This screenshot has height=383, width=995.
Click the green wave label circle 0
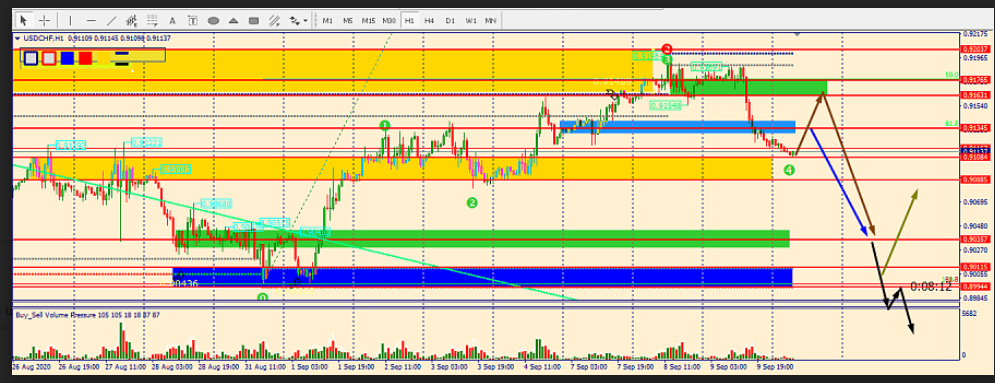263,297
